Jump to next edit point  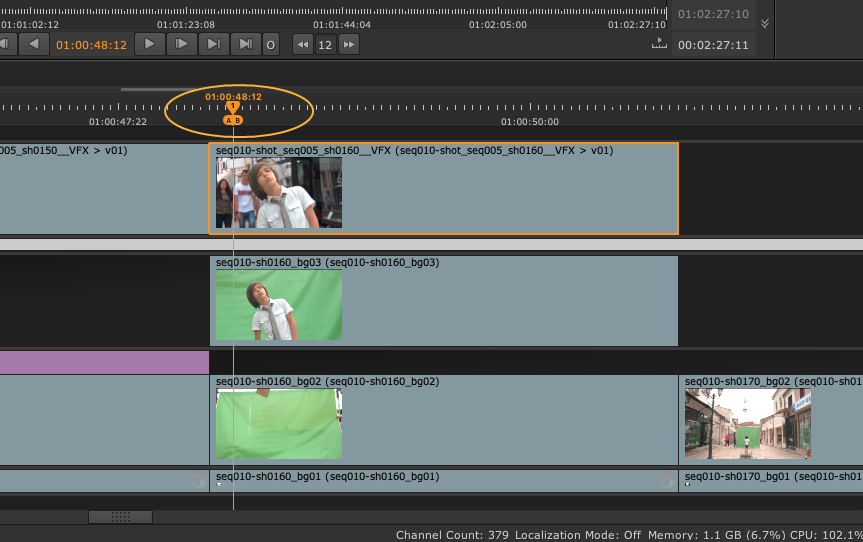(x=213, y=44)
